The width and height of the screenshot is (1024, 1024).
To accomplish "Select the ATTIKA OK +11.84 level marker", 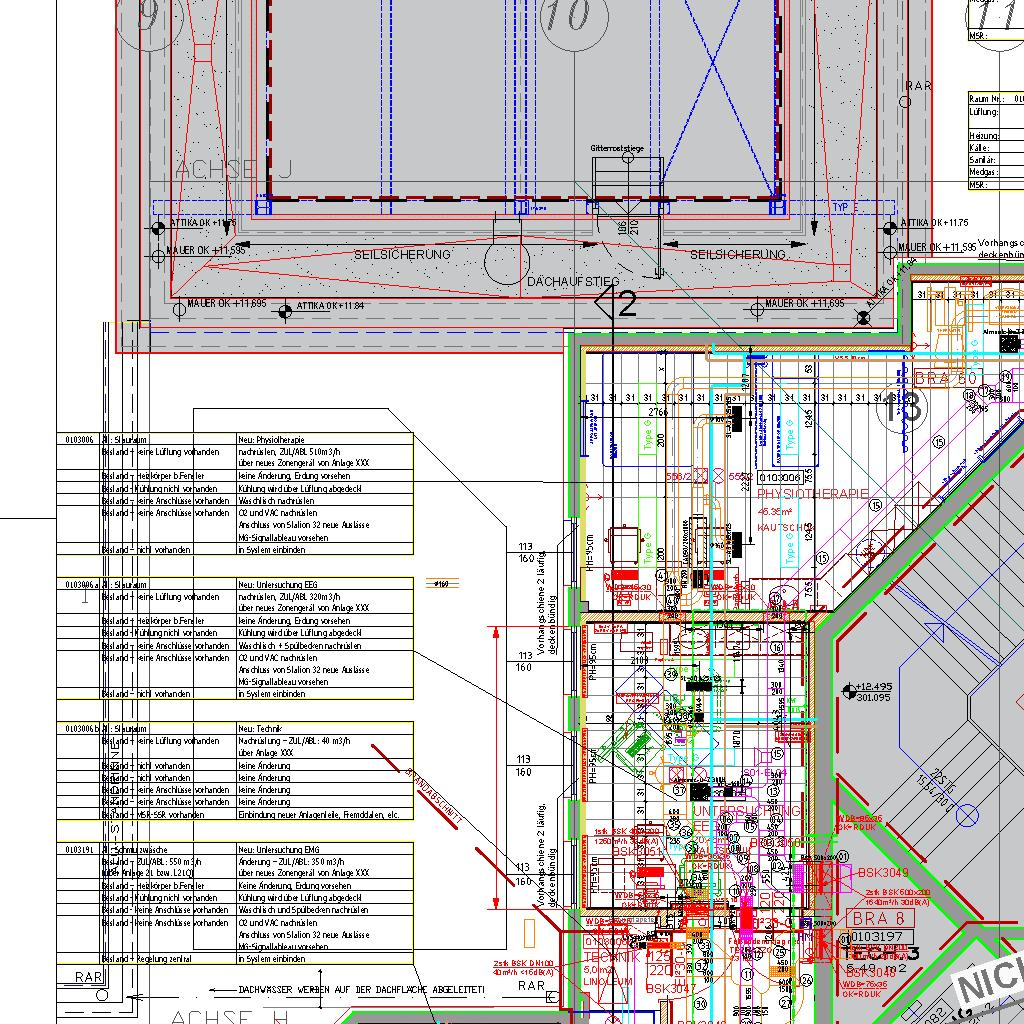I will (285, 309).
